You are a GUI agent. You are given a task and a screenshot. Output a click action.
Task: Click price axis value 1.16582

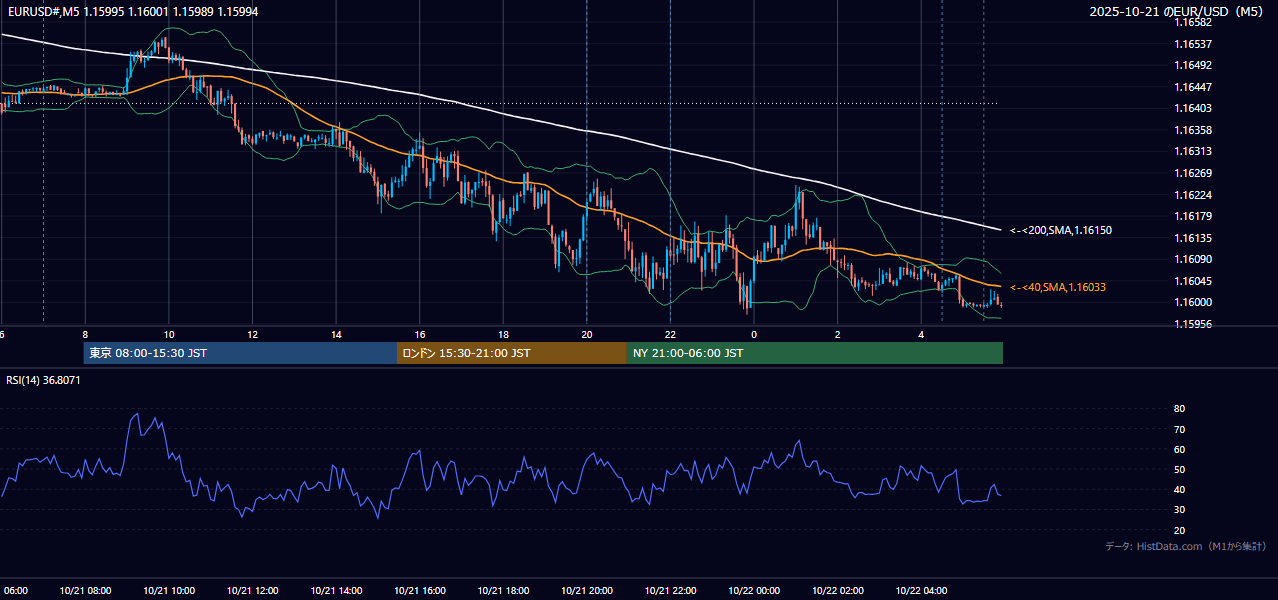pos(1193,23)
